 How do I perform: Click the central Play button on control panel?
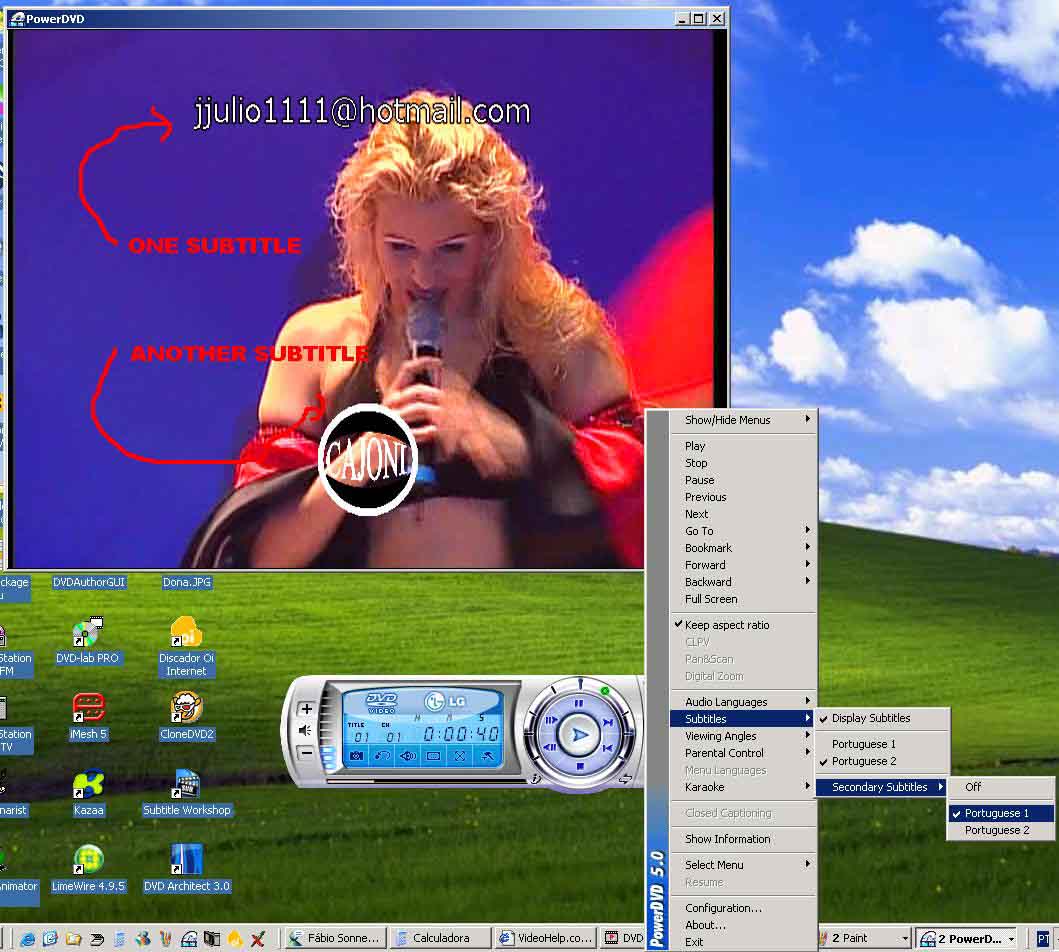[579, 735]
